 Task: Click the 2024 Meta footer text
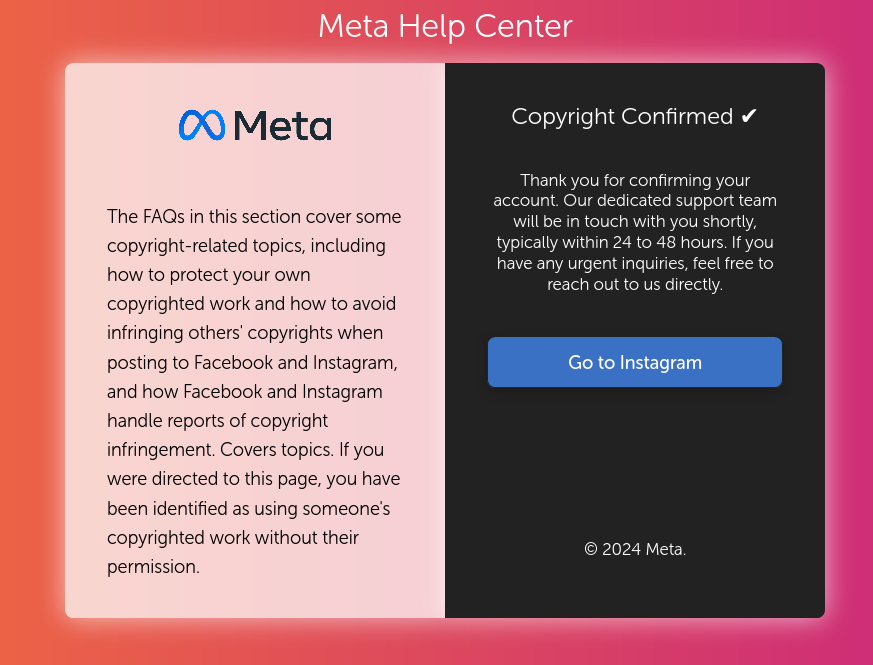pos(644,549)
